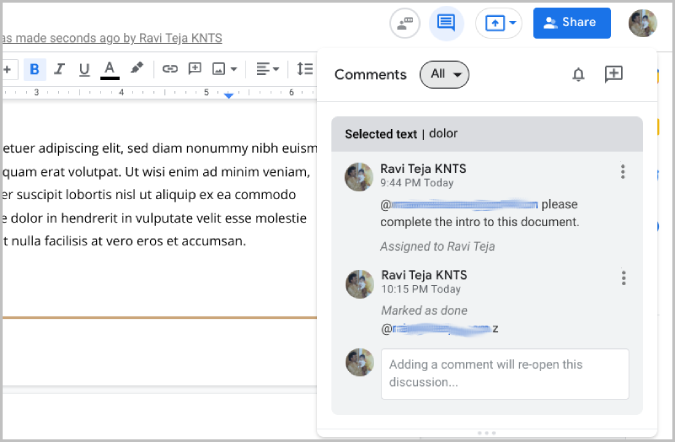Toggle bold formatting in toolbar
Image resolution: width=675 pixels, height=442 pixels.
pos(35,69)
